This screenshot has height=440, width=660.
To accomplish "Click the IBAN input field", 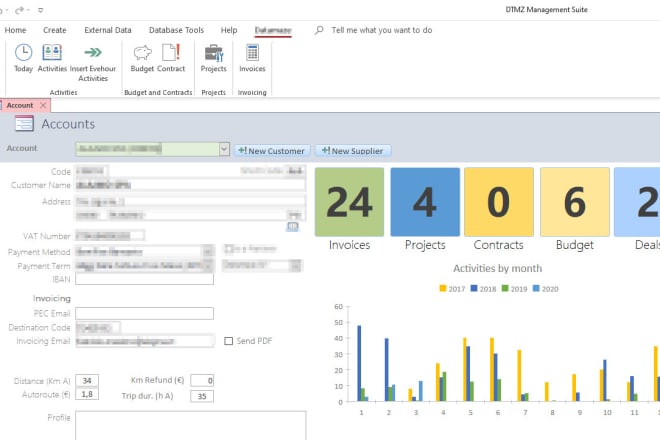I will (144, 279).
